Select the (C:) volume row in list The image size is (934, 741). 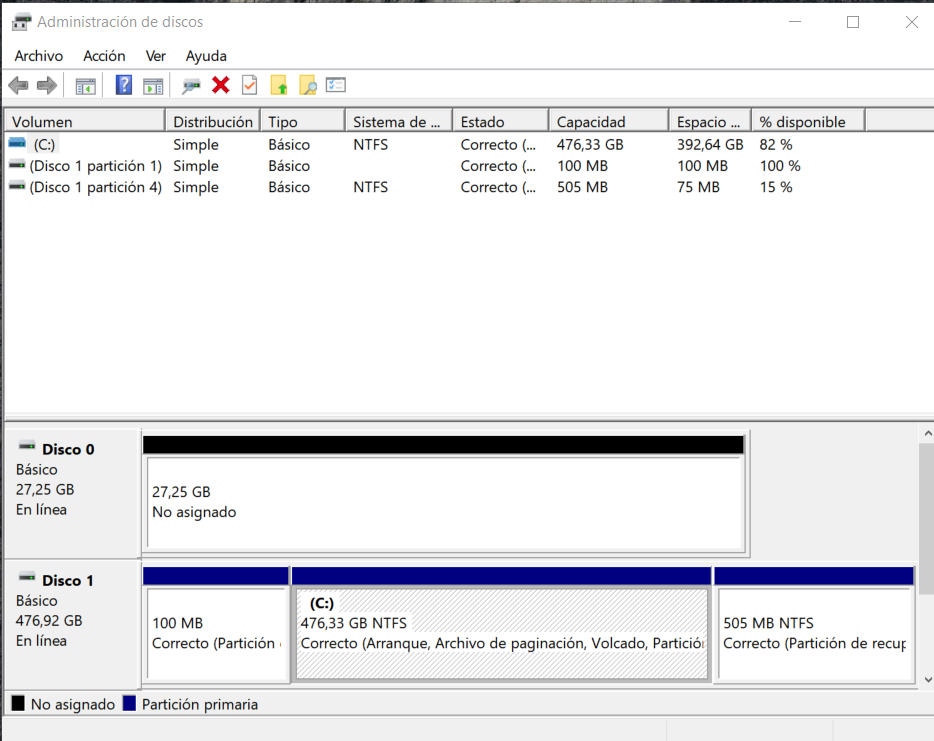[45, 145]
